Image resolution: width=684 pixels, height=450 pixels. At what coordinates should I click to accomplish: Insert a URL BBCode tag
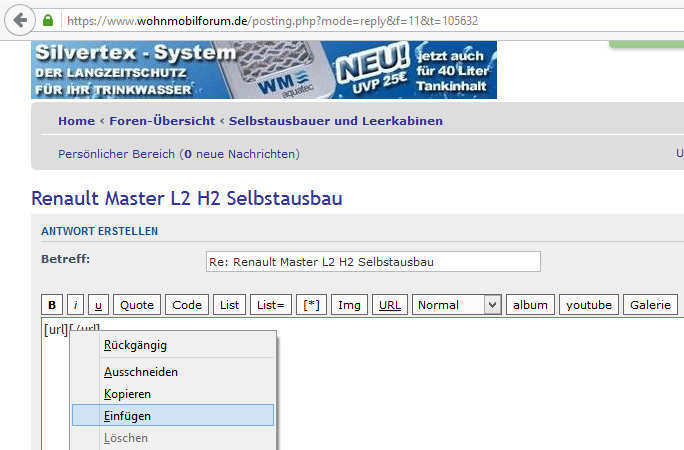[390, 305]
